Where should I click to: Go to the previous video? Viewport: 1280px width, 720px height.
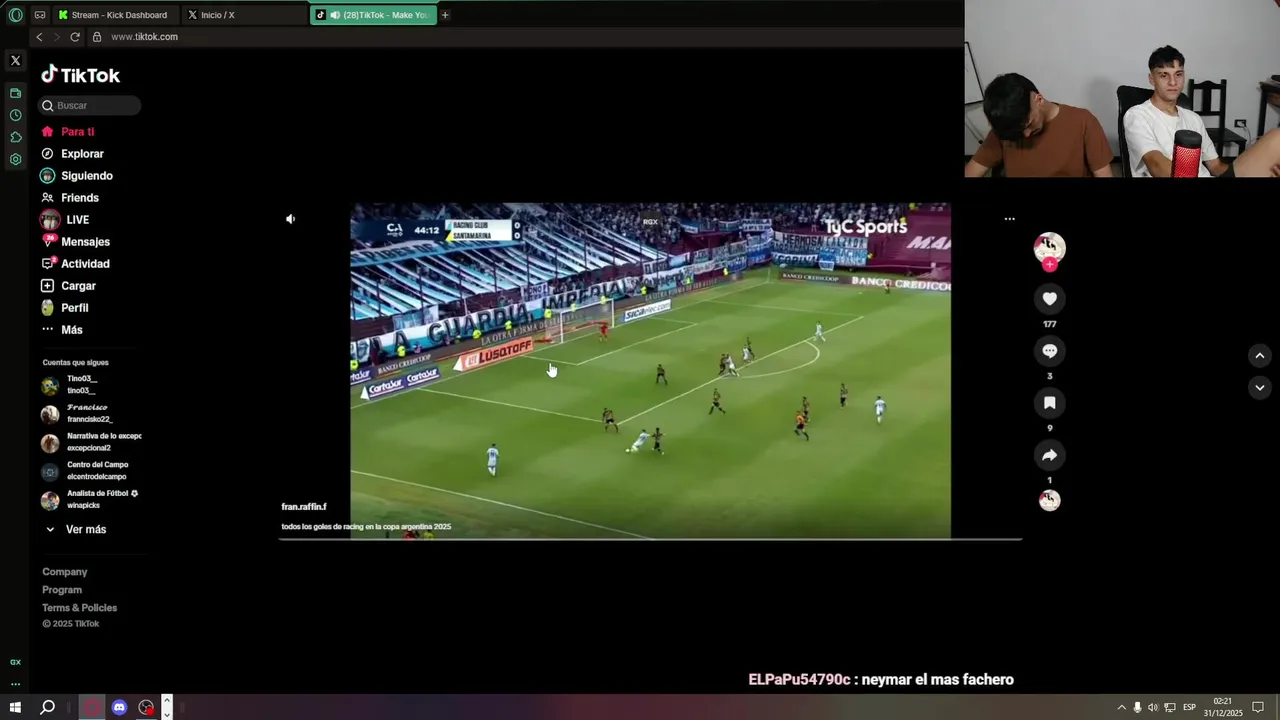(1259, 355)
